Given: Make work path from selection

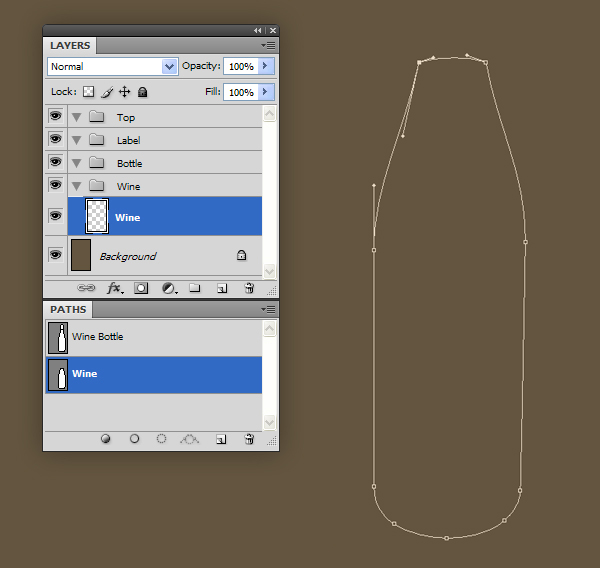Looking at the screenshot, I should coord(189,439).
